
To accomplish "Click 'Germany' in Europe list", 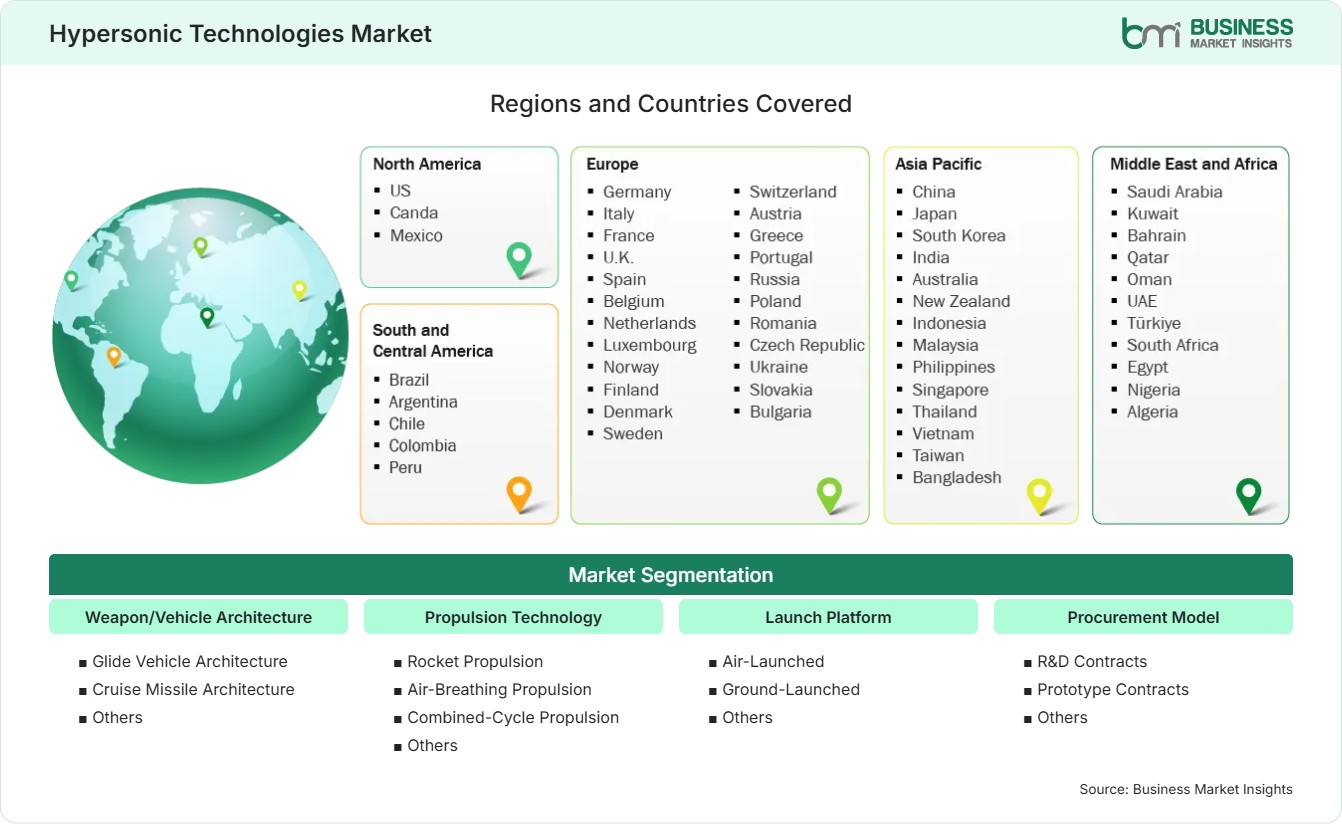I will click(x=637, y=191).
